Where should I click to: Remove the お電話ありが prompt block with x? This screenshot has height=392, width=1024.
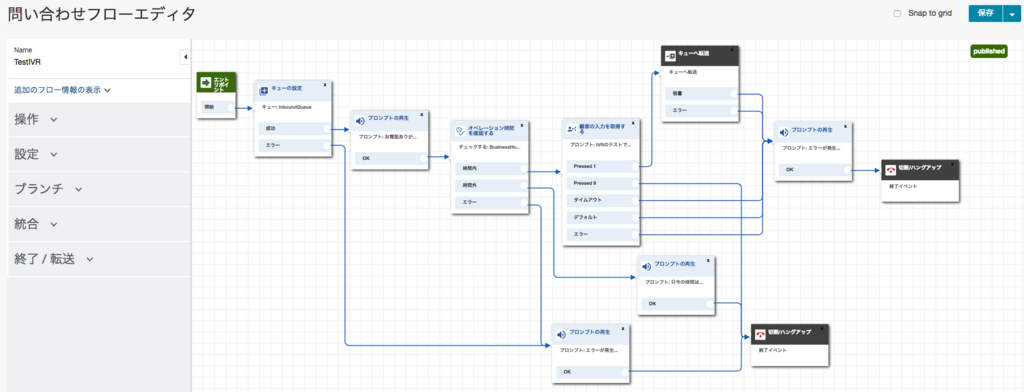click(422, 114)
